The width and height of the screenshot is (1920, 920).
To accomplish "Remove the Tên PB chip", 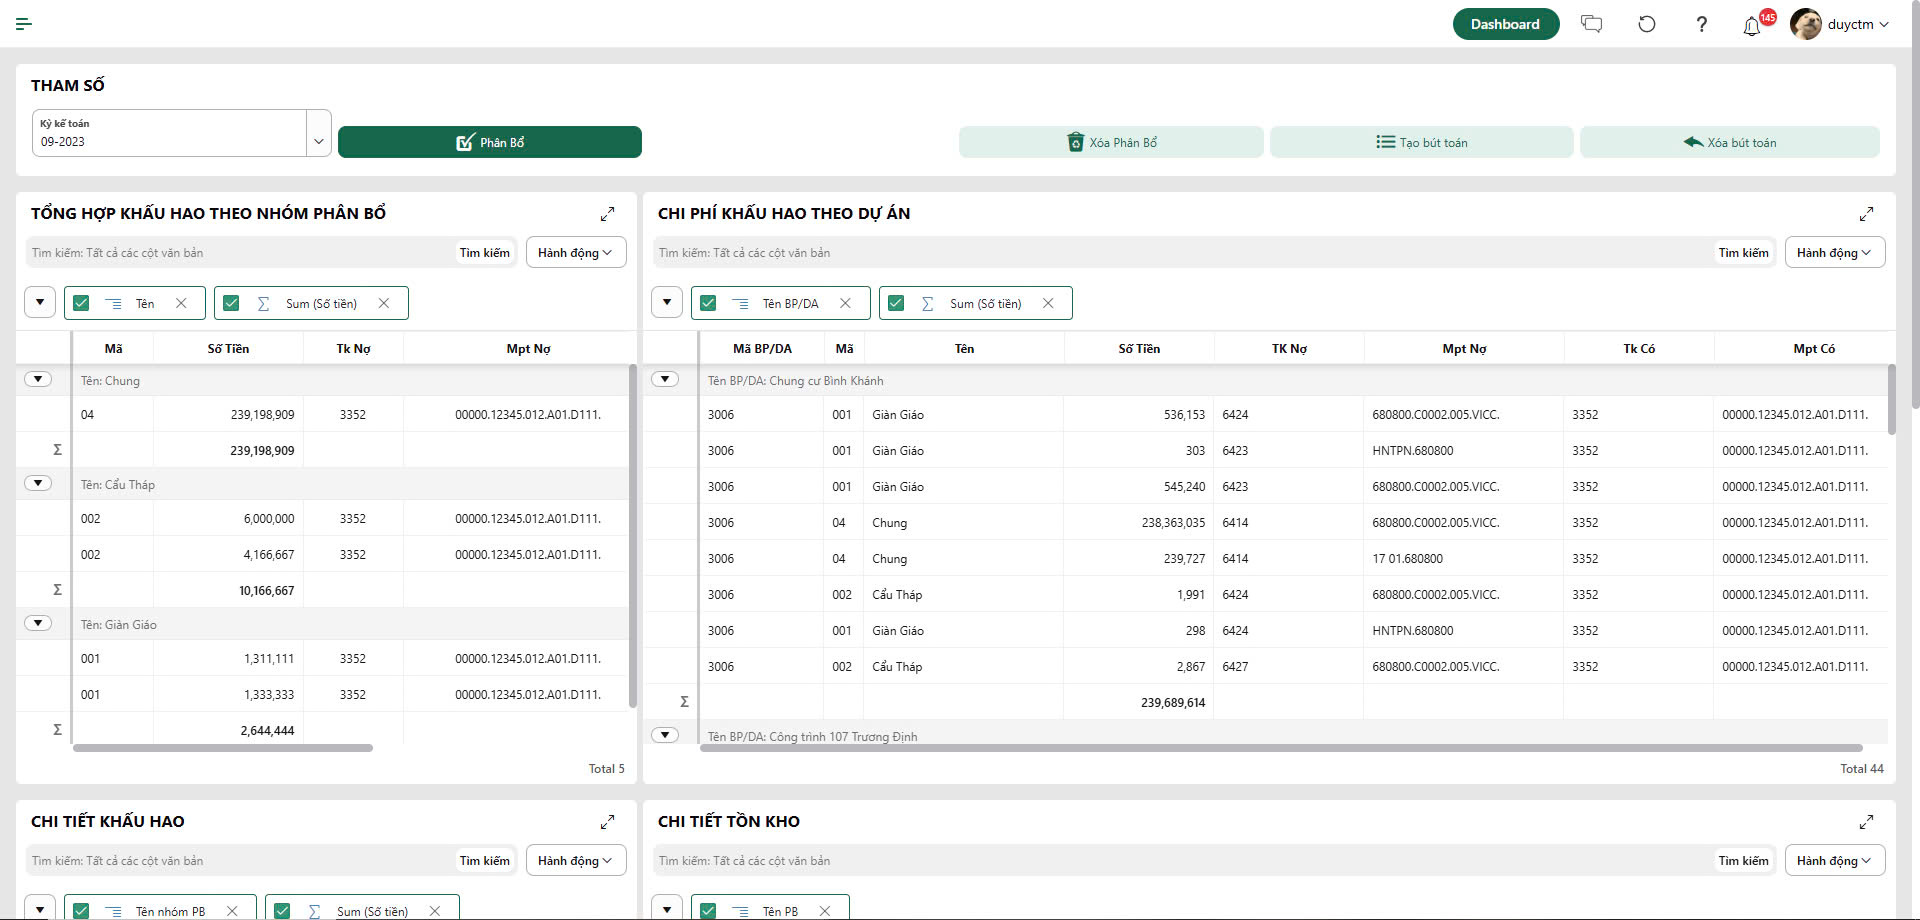I will 825,911.
